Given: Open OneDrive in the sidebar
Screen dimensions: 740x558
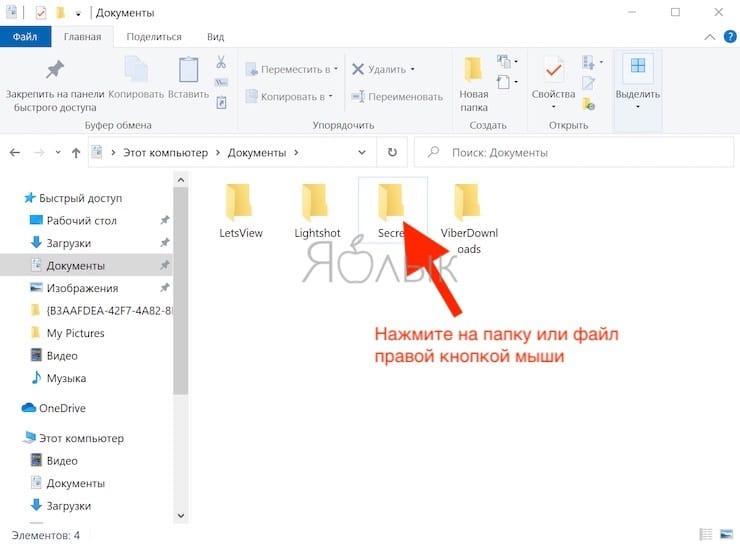Looking at the screenshot, I should point(62,408).
